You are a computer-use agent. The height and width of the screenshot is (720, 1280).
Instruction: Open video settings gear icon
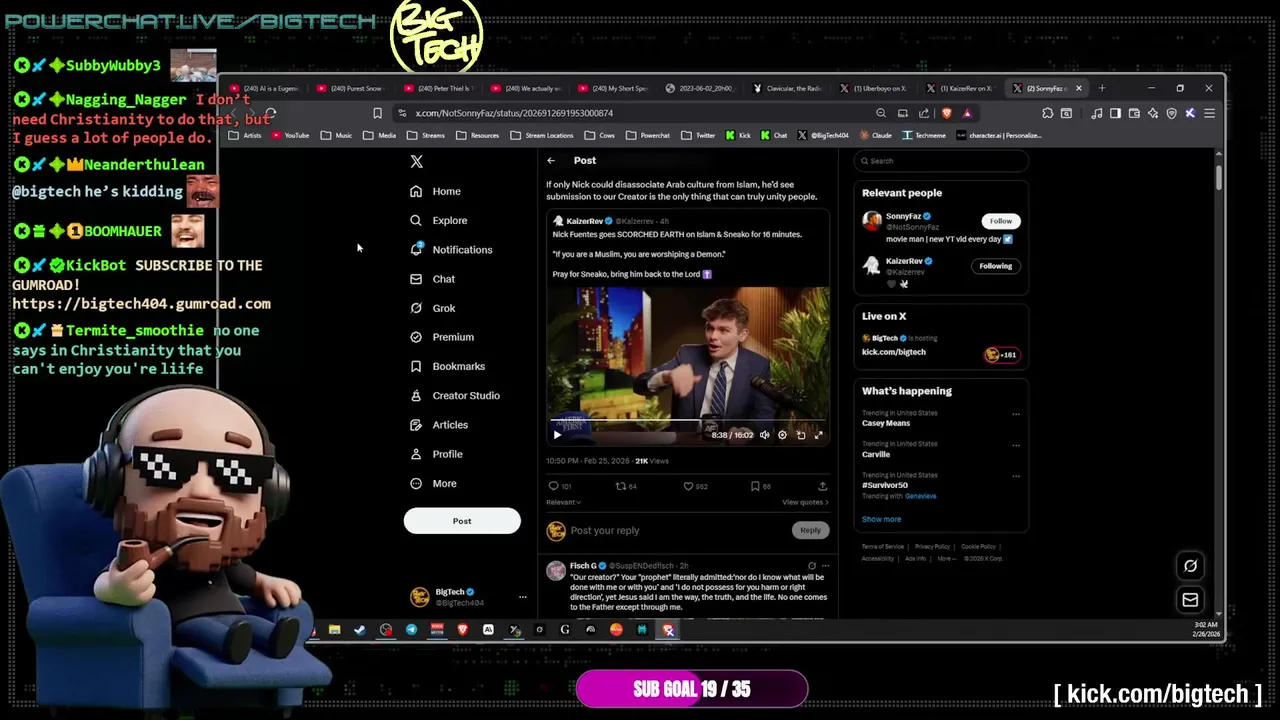(x=783, y=435)
